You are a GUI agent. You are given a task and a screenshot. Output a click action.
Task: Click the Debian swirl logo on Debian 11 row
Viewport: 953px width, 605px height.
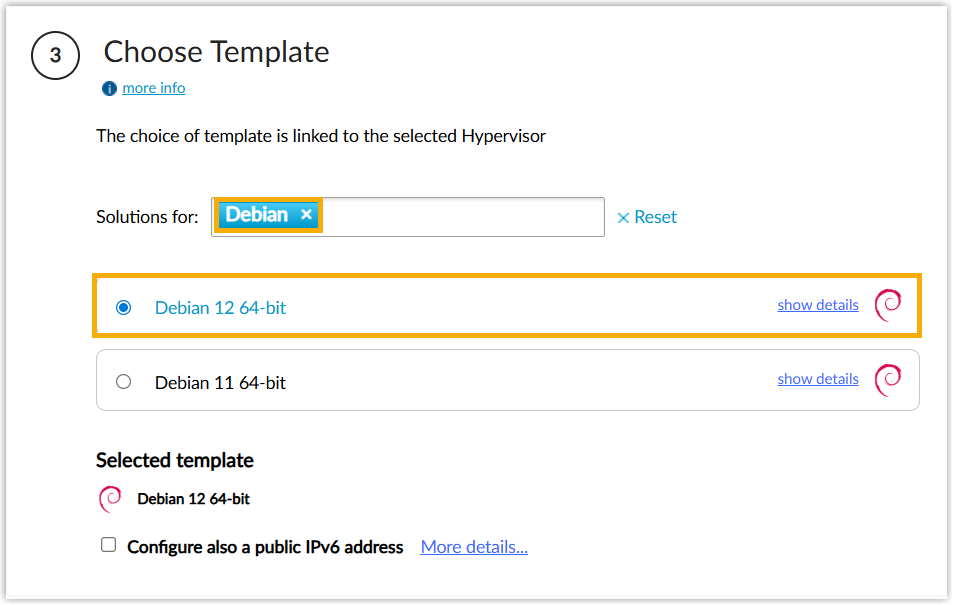pyautogui.click(x=888, y=379)
